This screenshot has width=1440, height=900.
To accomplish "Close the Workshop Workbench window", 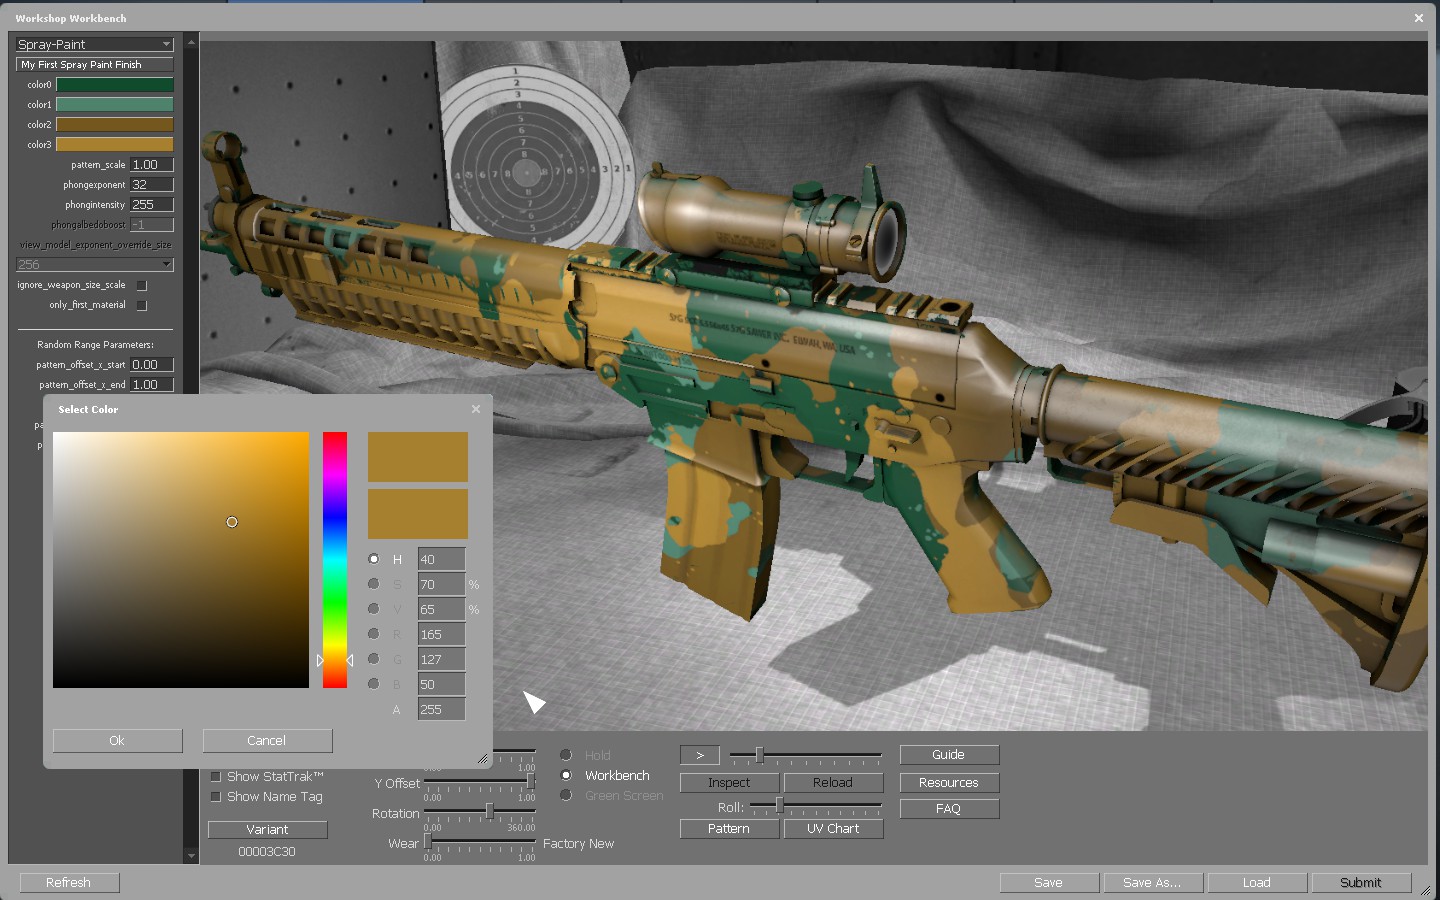I will coord(1418,18).
